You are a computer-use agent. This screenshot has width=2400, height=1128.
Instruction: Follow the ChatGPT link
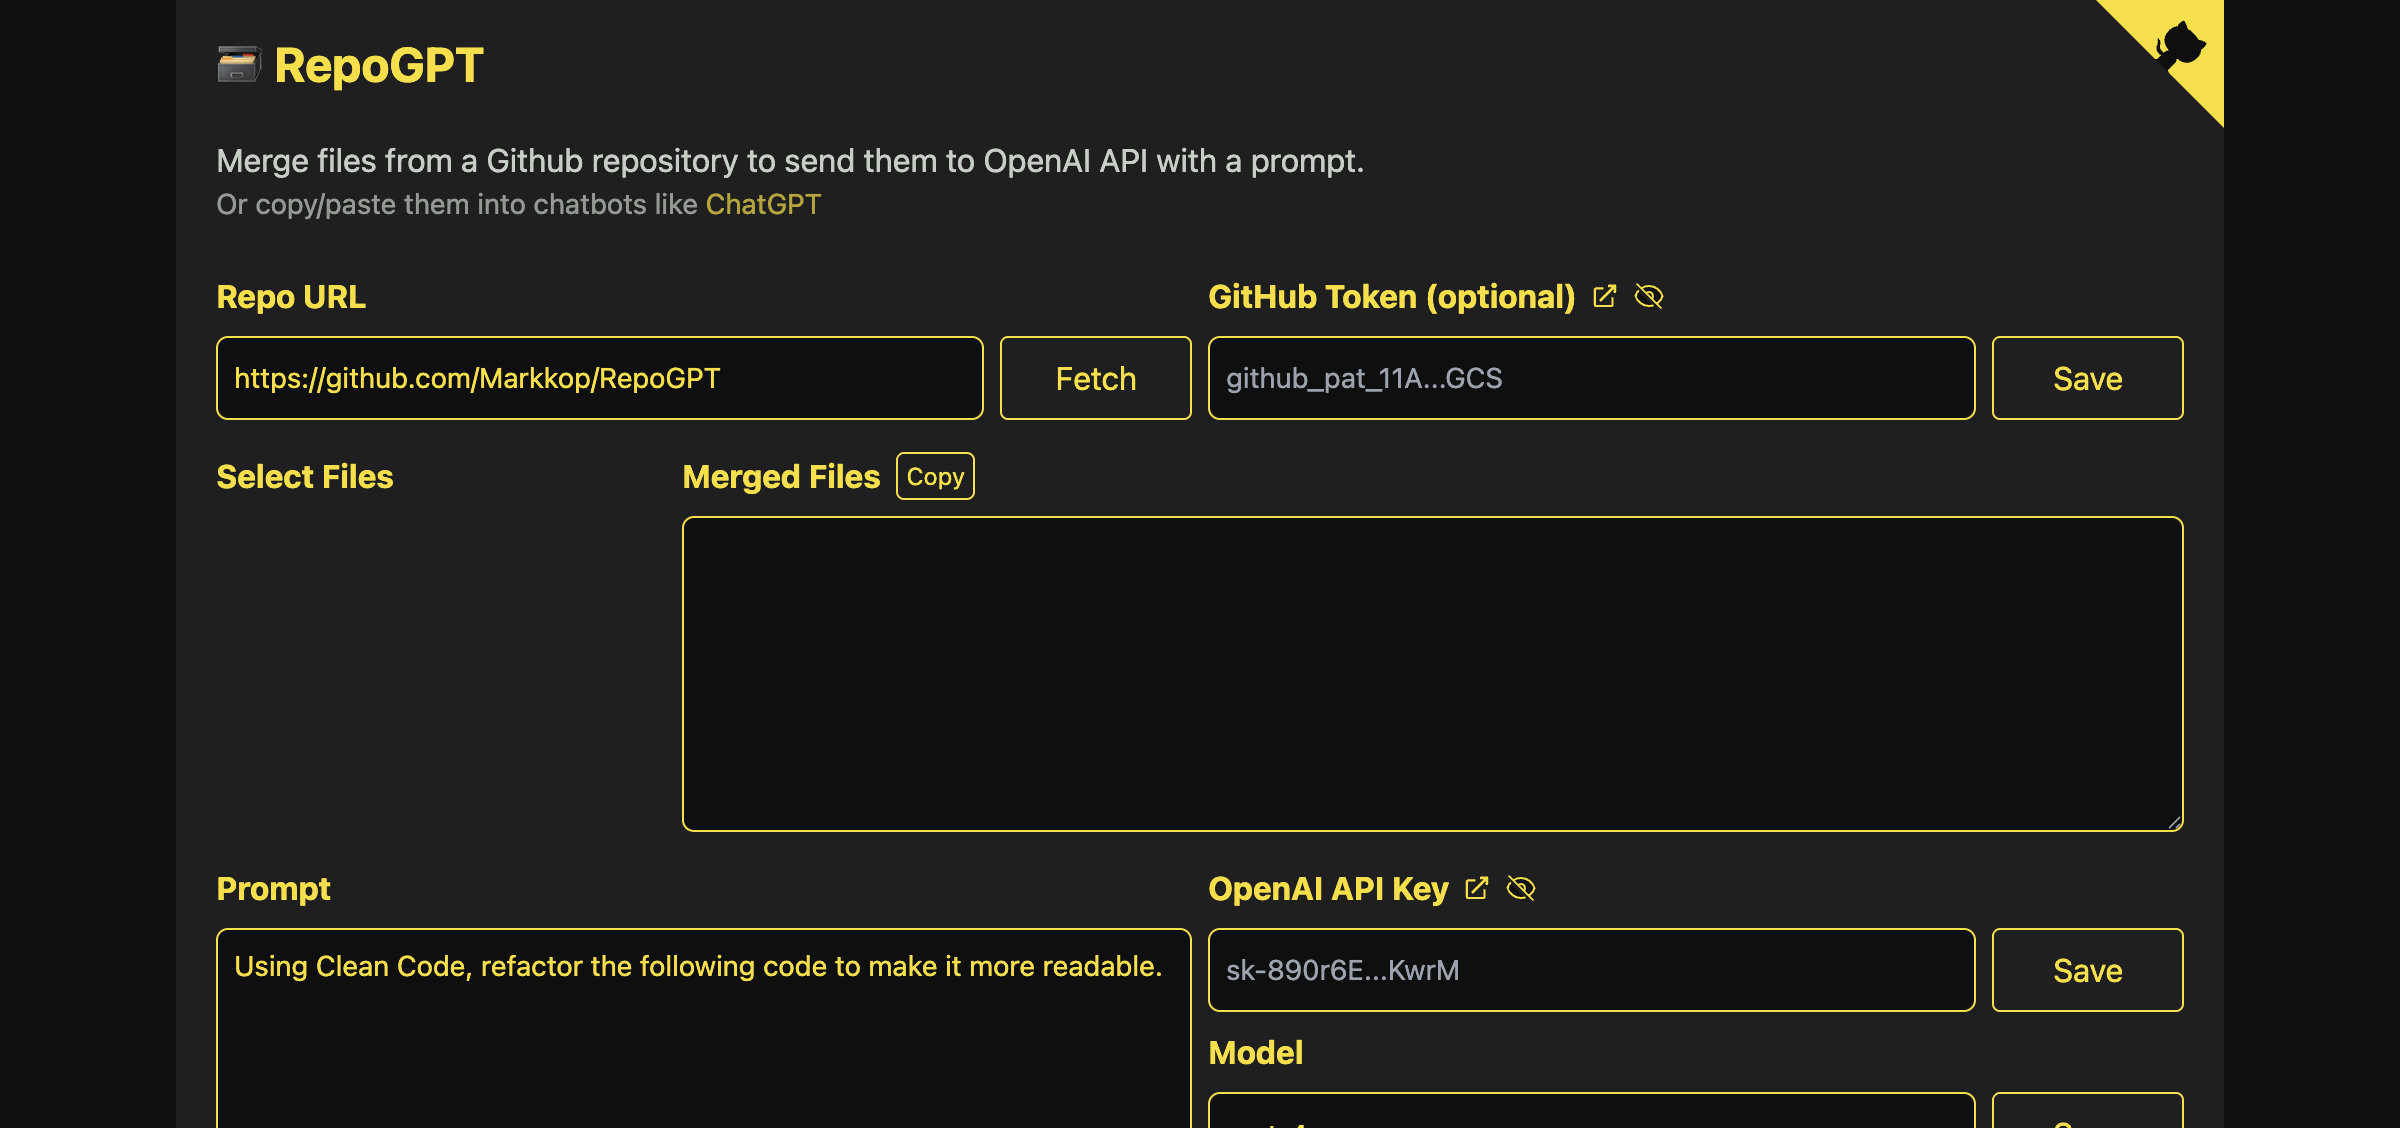(763, 204)
